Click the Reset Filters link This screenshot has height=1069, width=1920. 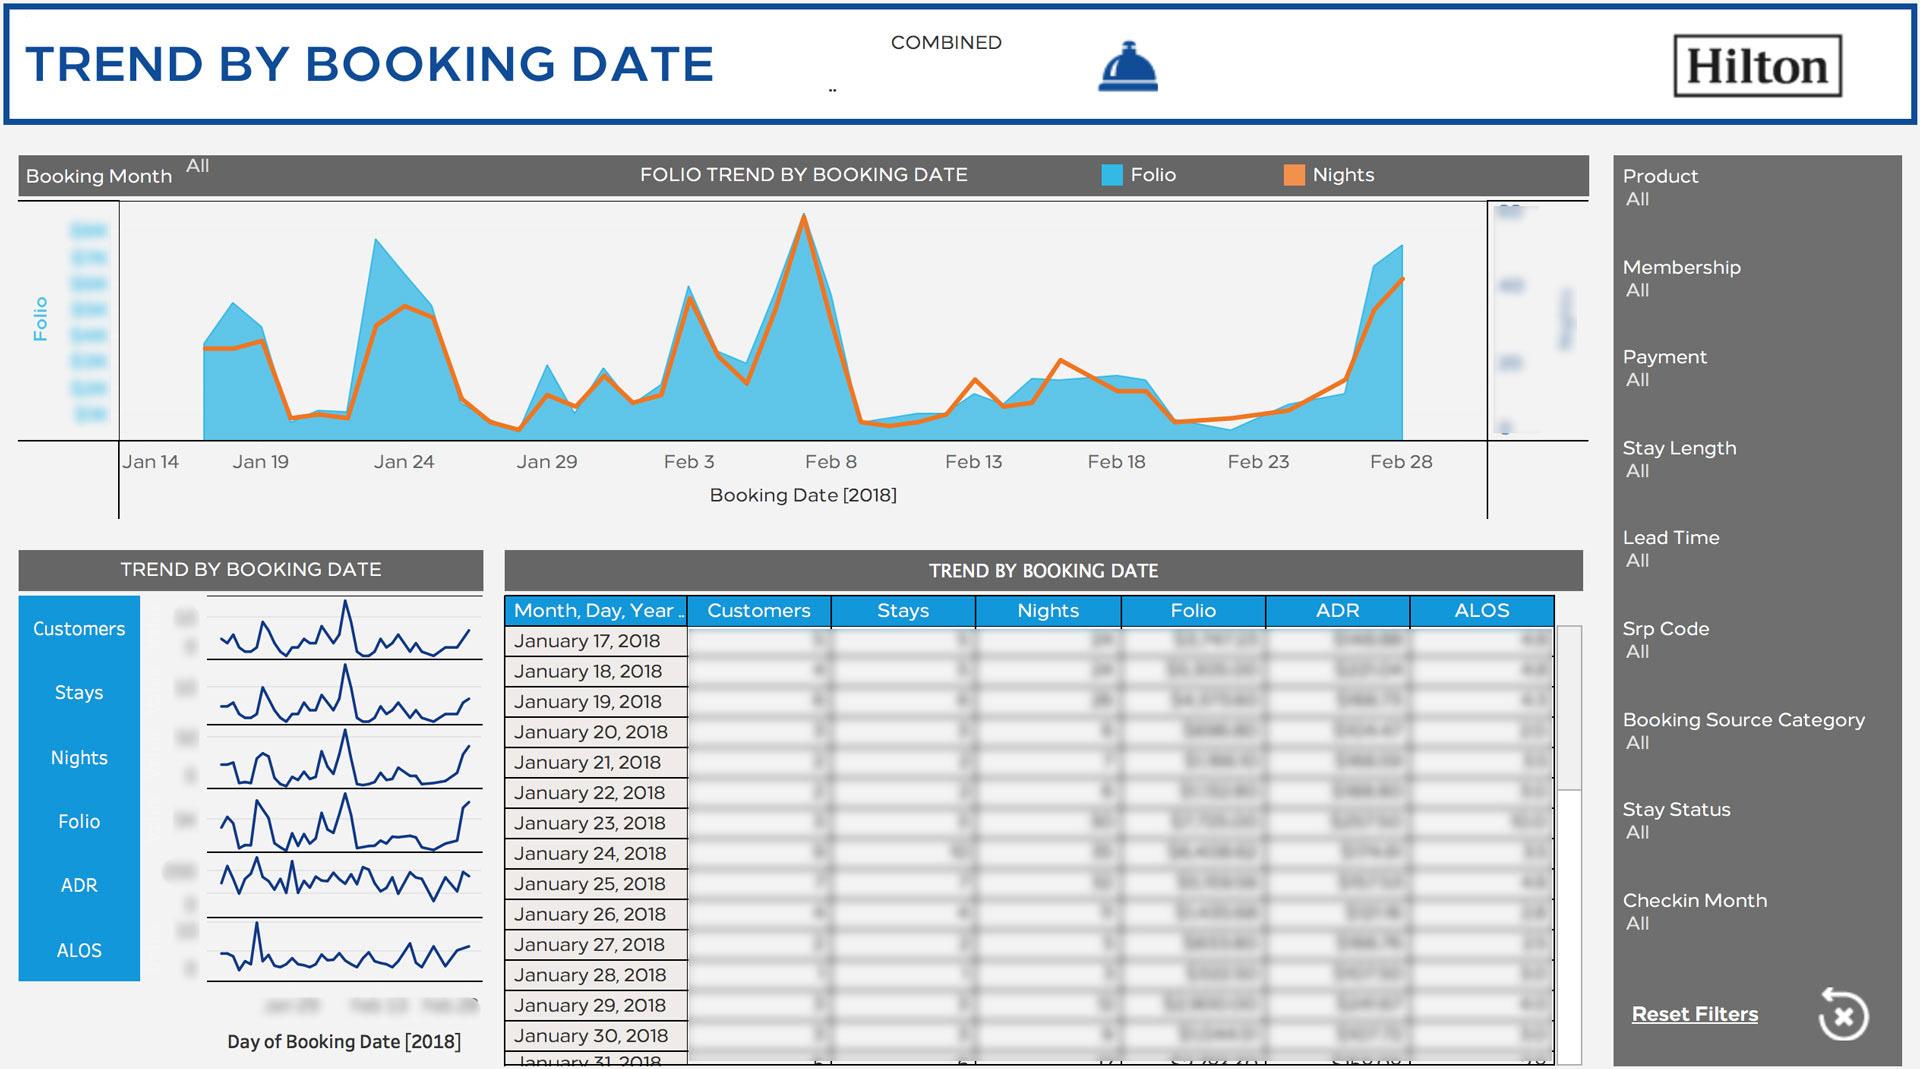1694,1014
